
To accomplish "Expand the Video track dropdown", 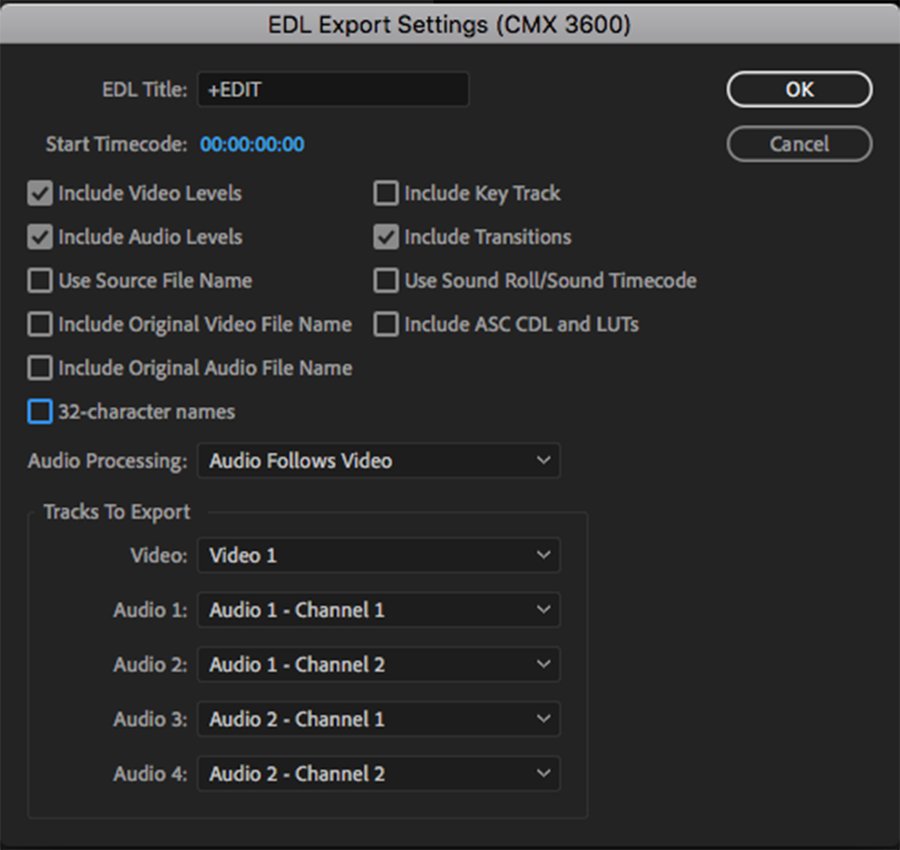I will point(379,555).
